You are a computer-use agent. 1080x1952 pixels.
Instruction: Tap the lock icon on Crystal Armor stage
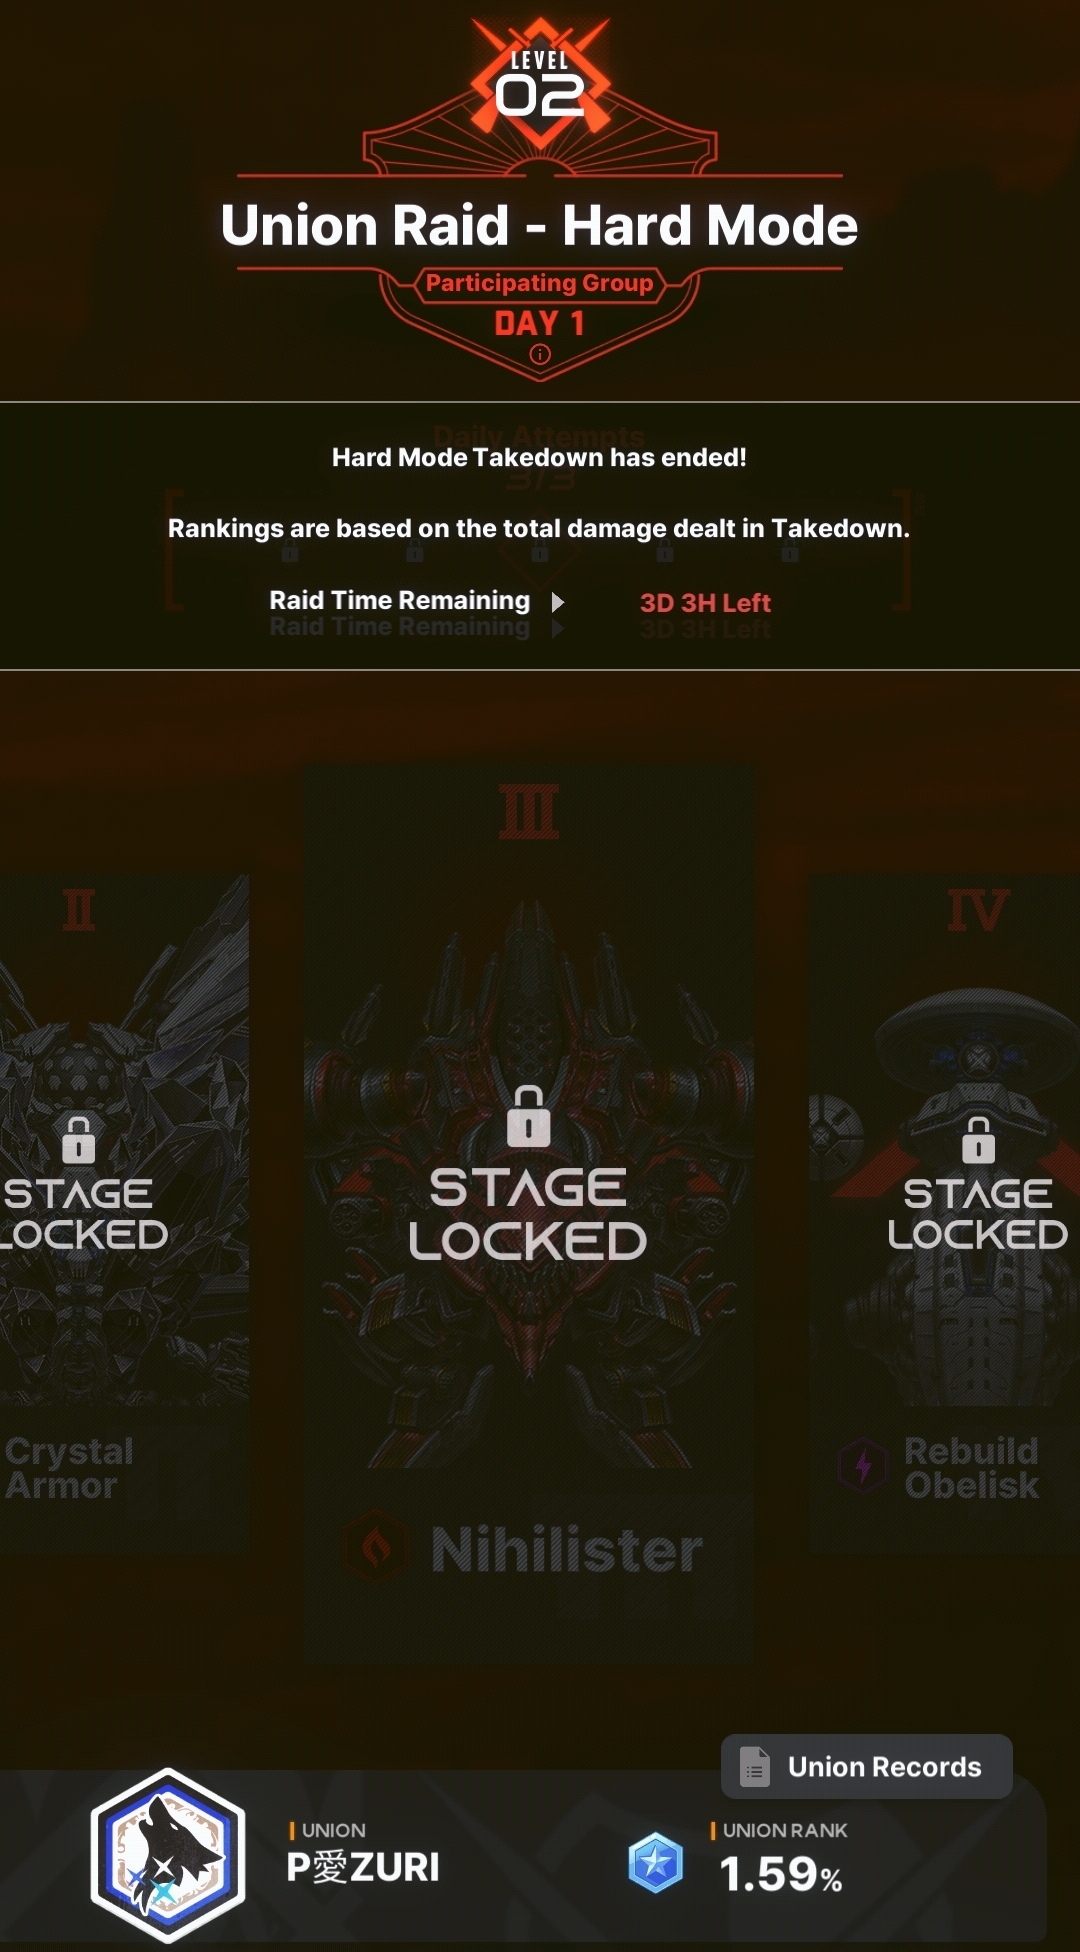79,1140
